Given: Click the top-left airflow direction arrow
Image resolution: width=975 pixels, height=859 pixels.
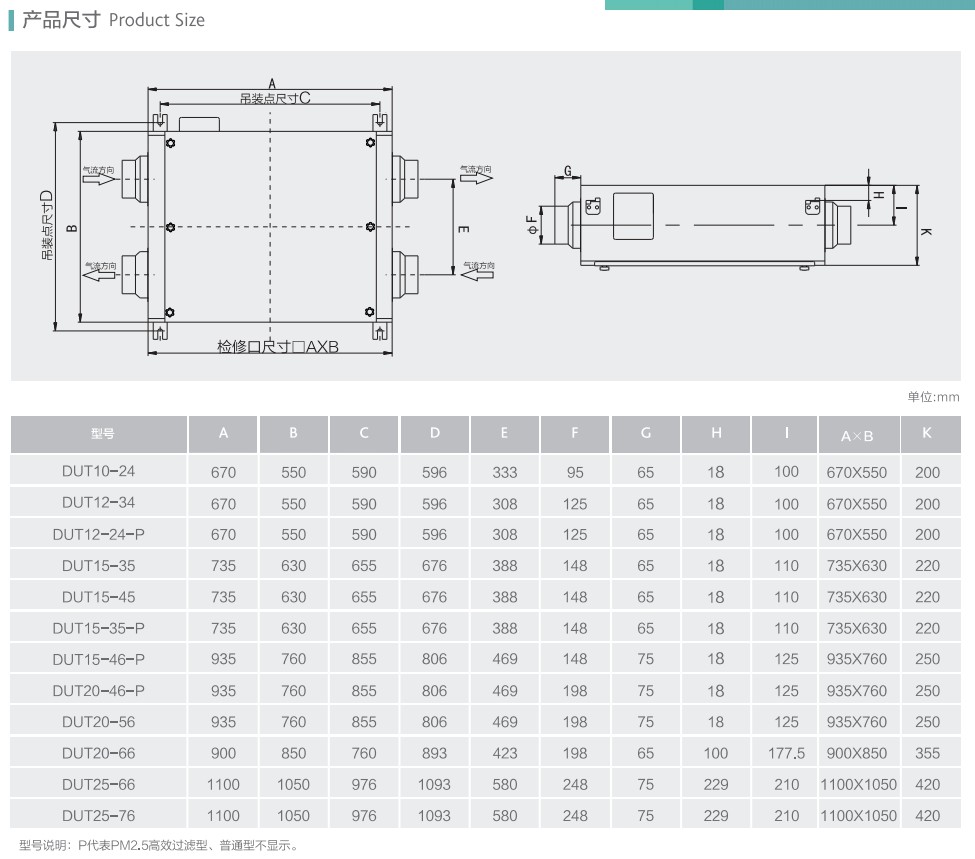Looking at the screenshot, I should [x=98, y=181].
